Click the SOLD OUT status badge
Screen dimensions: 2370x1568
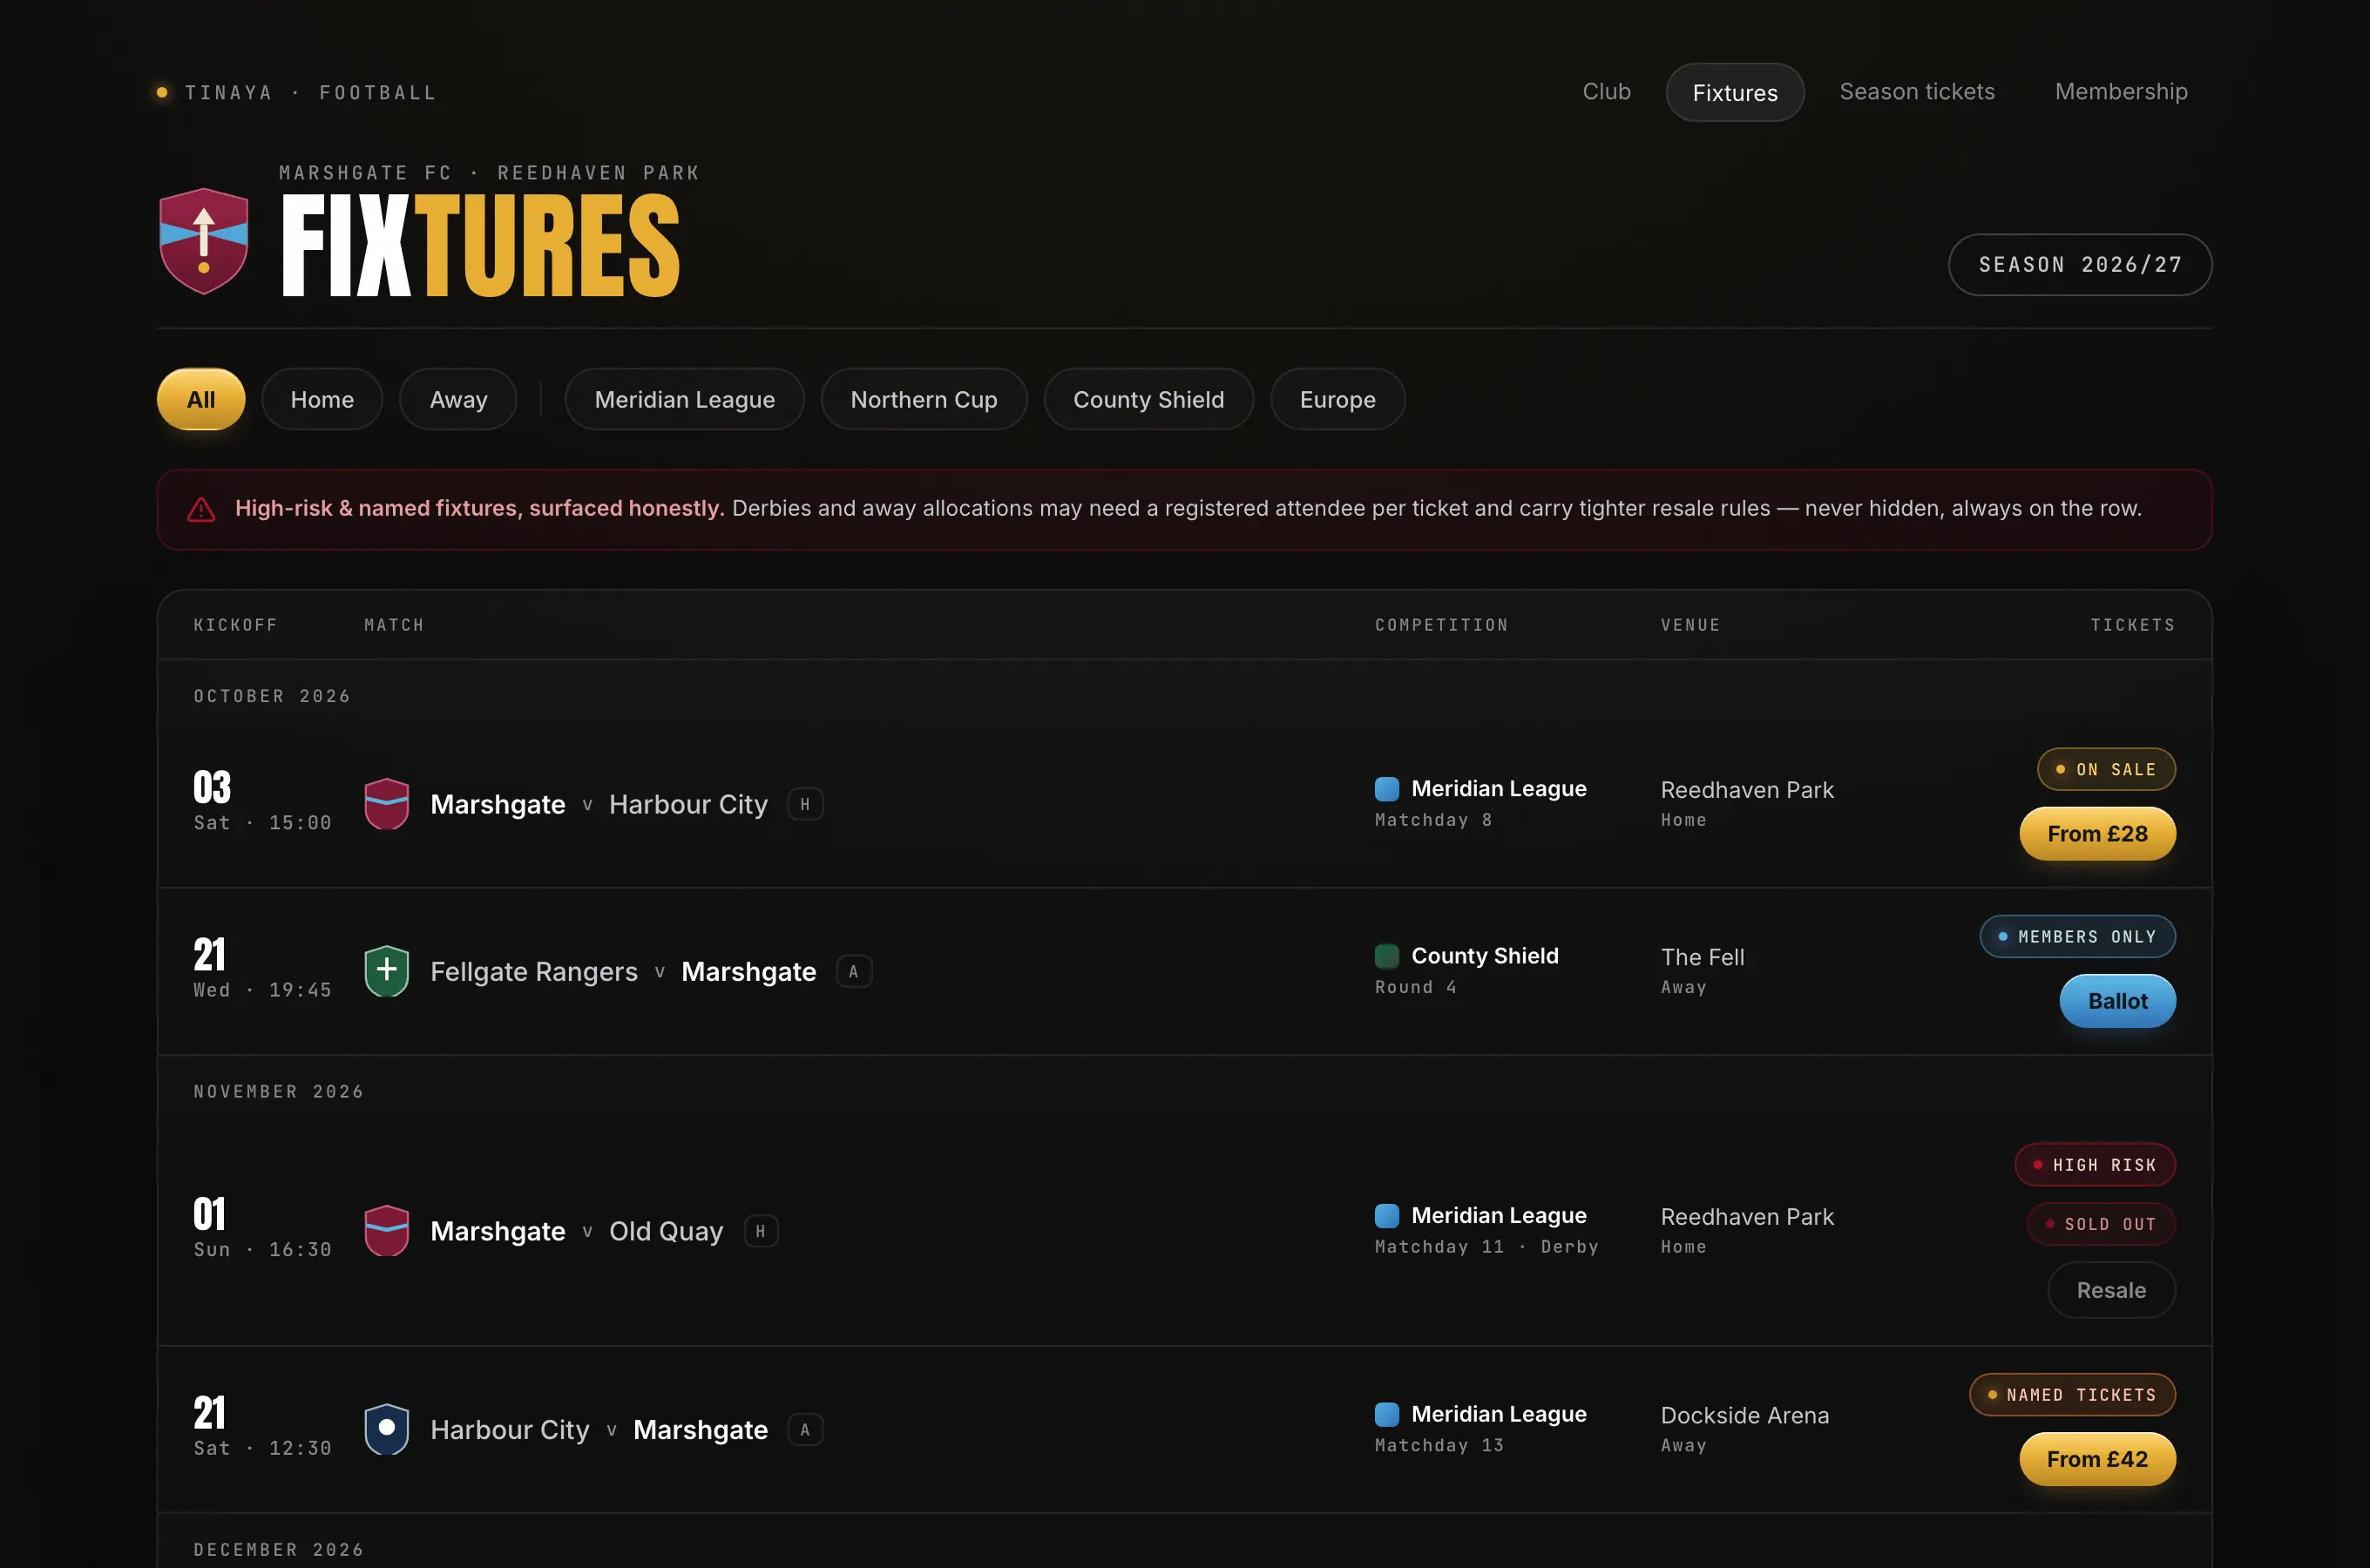coord(2101,1224)
